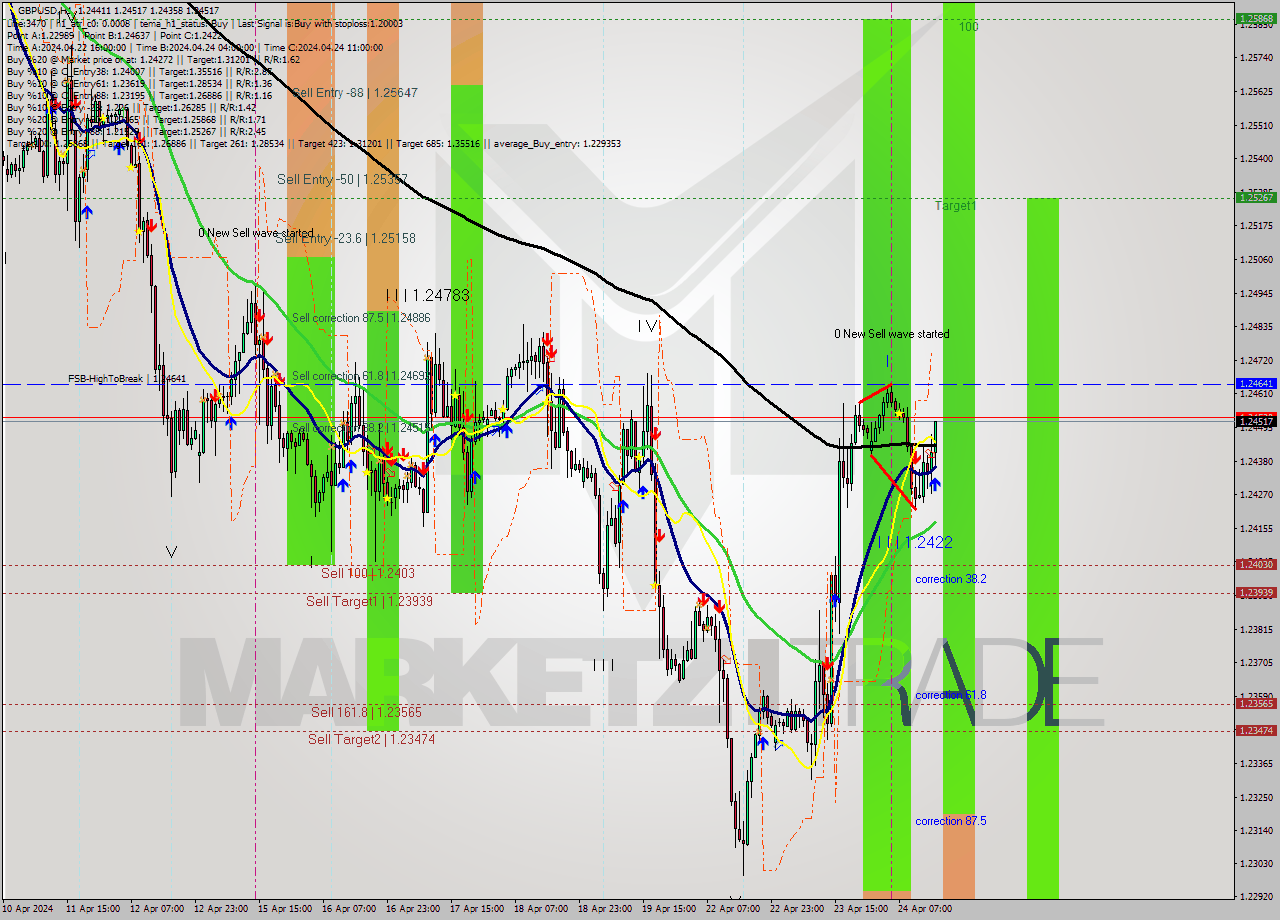Click the '18 Apr 07:00' time axis label
Image resolution: width=1280 pixels, height=920 pixels.
pyautogui.click(x=542, y=909)
